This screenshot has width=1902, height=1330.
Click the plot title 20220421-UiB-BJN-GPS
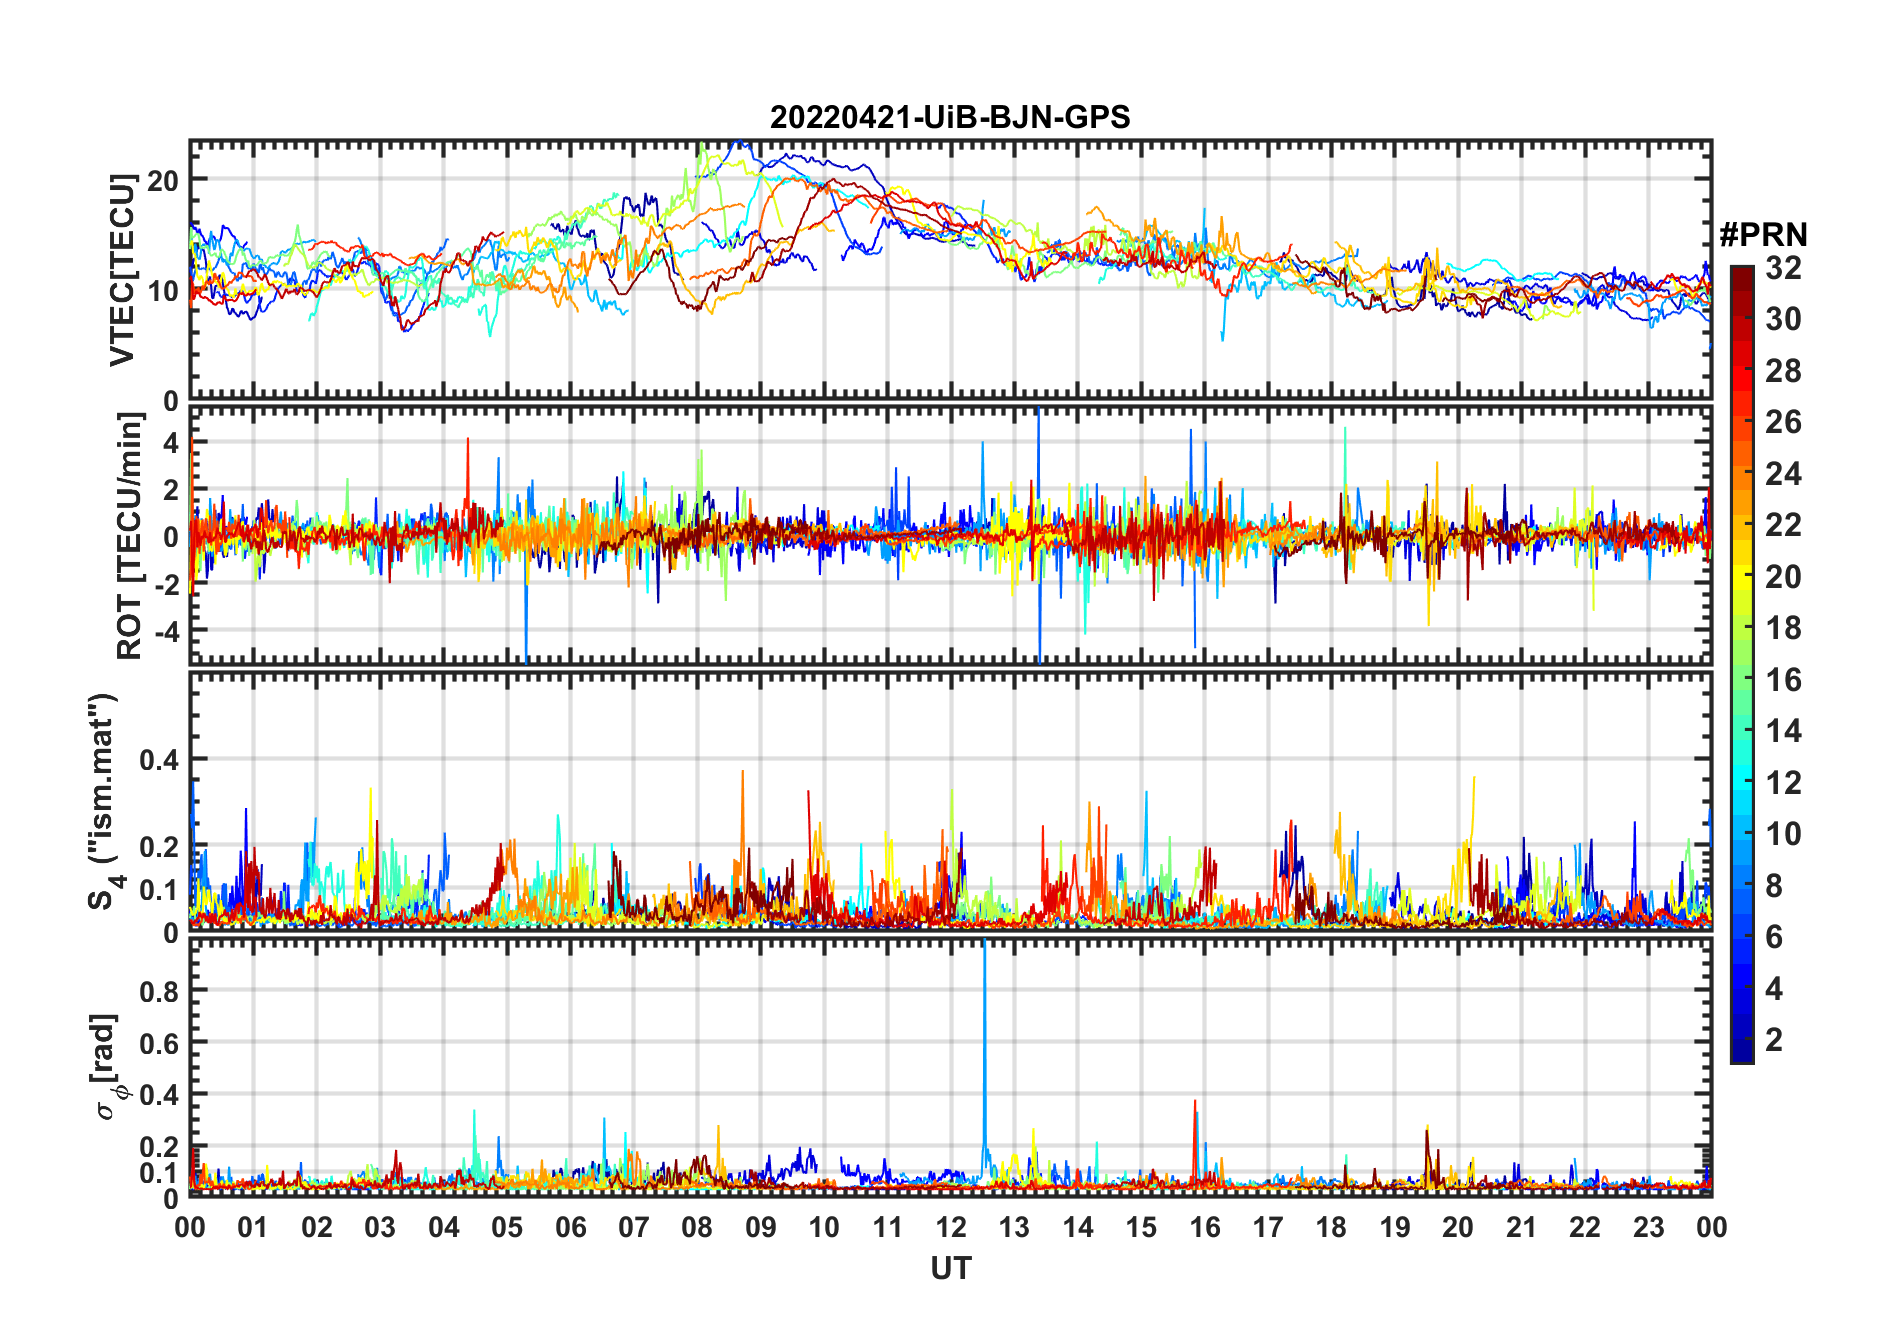click(949, 118)
